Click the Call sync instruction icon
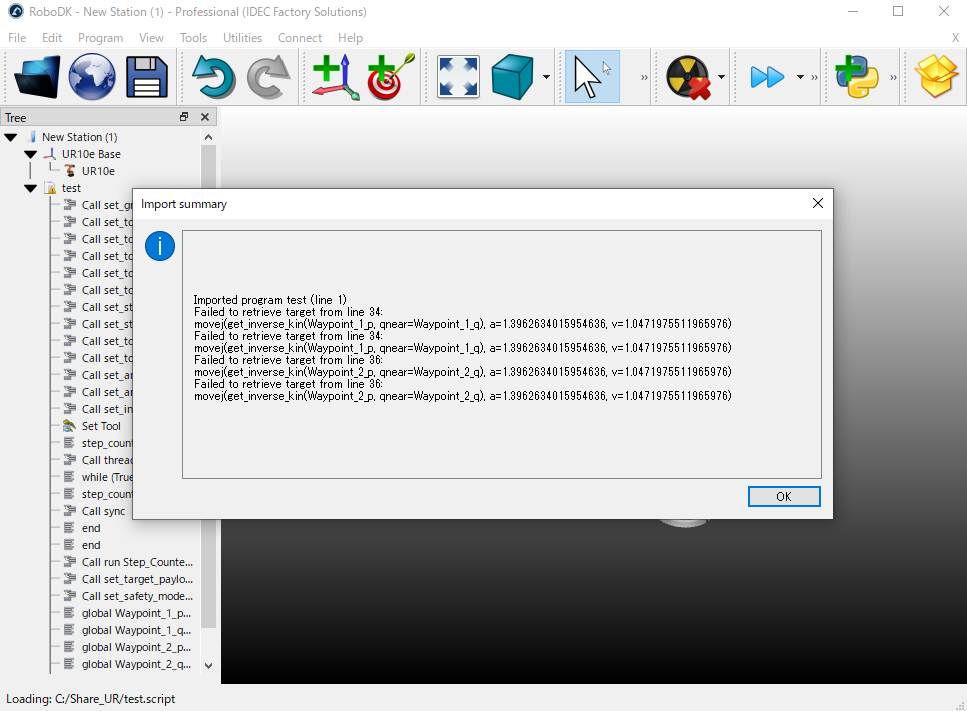 pyautogui.click(x=70, y=511)
